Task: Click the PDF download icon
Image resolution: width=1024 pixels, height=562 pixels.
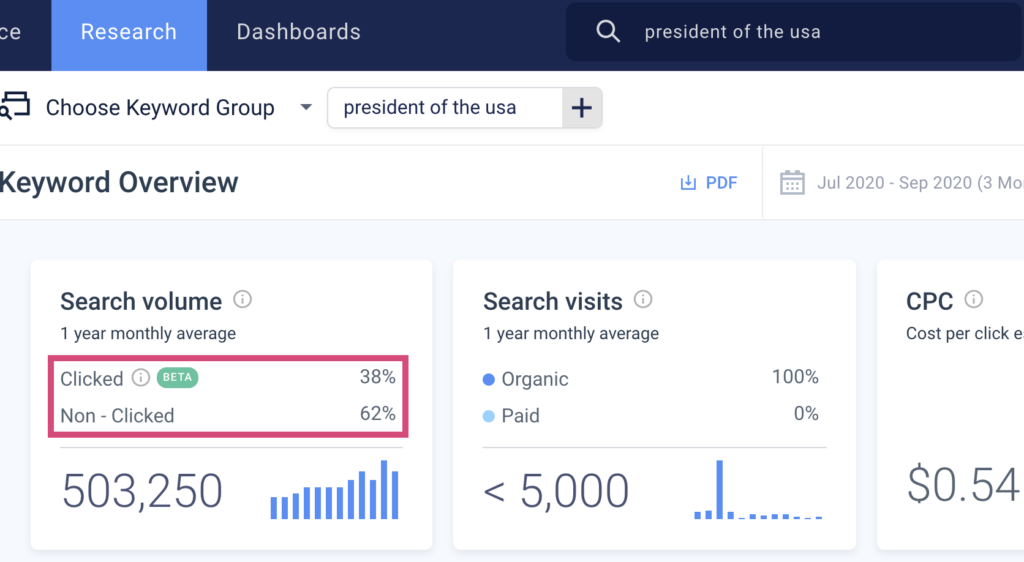Action: 688,183
